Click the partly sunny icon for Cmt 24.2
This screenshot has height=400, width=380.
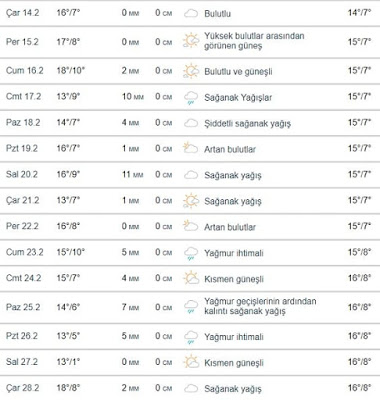point(191,278)
